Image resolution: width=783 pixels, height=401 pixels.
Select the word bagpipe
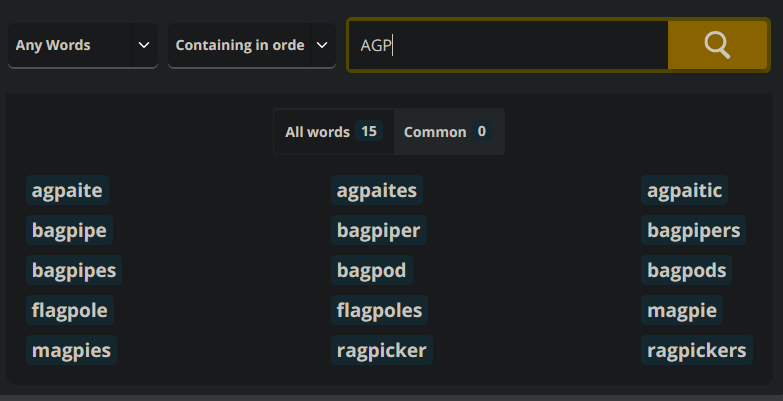point(69,230)
